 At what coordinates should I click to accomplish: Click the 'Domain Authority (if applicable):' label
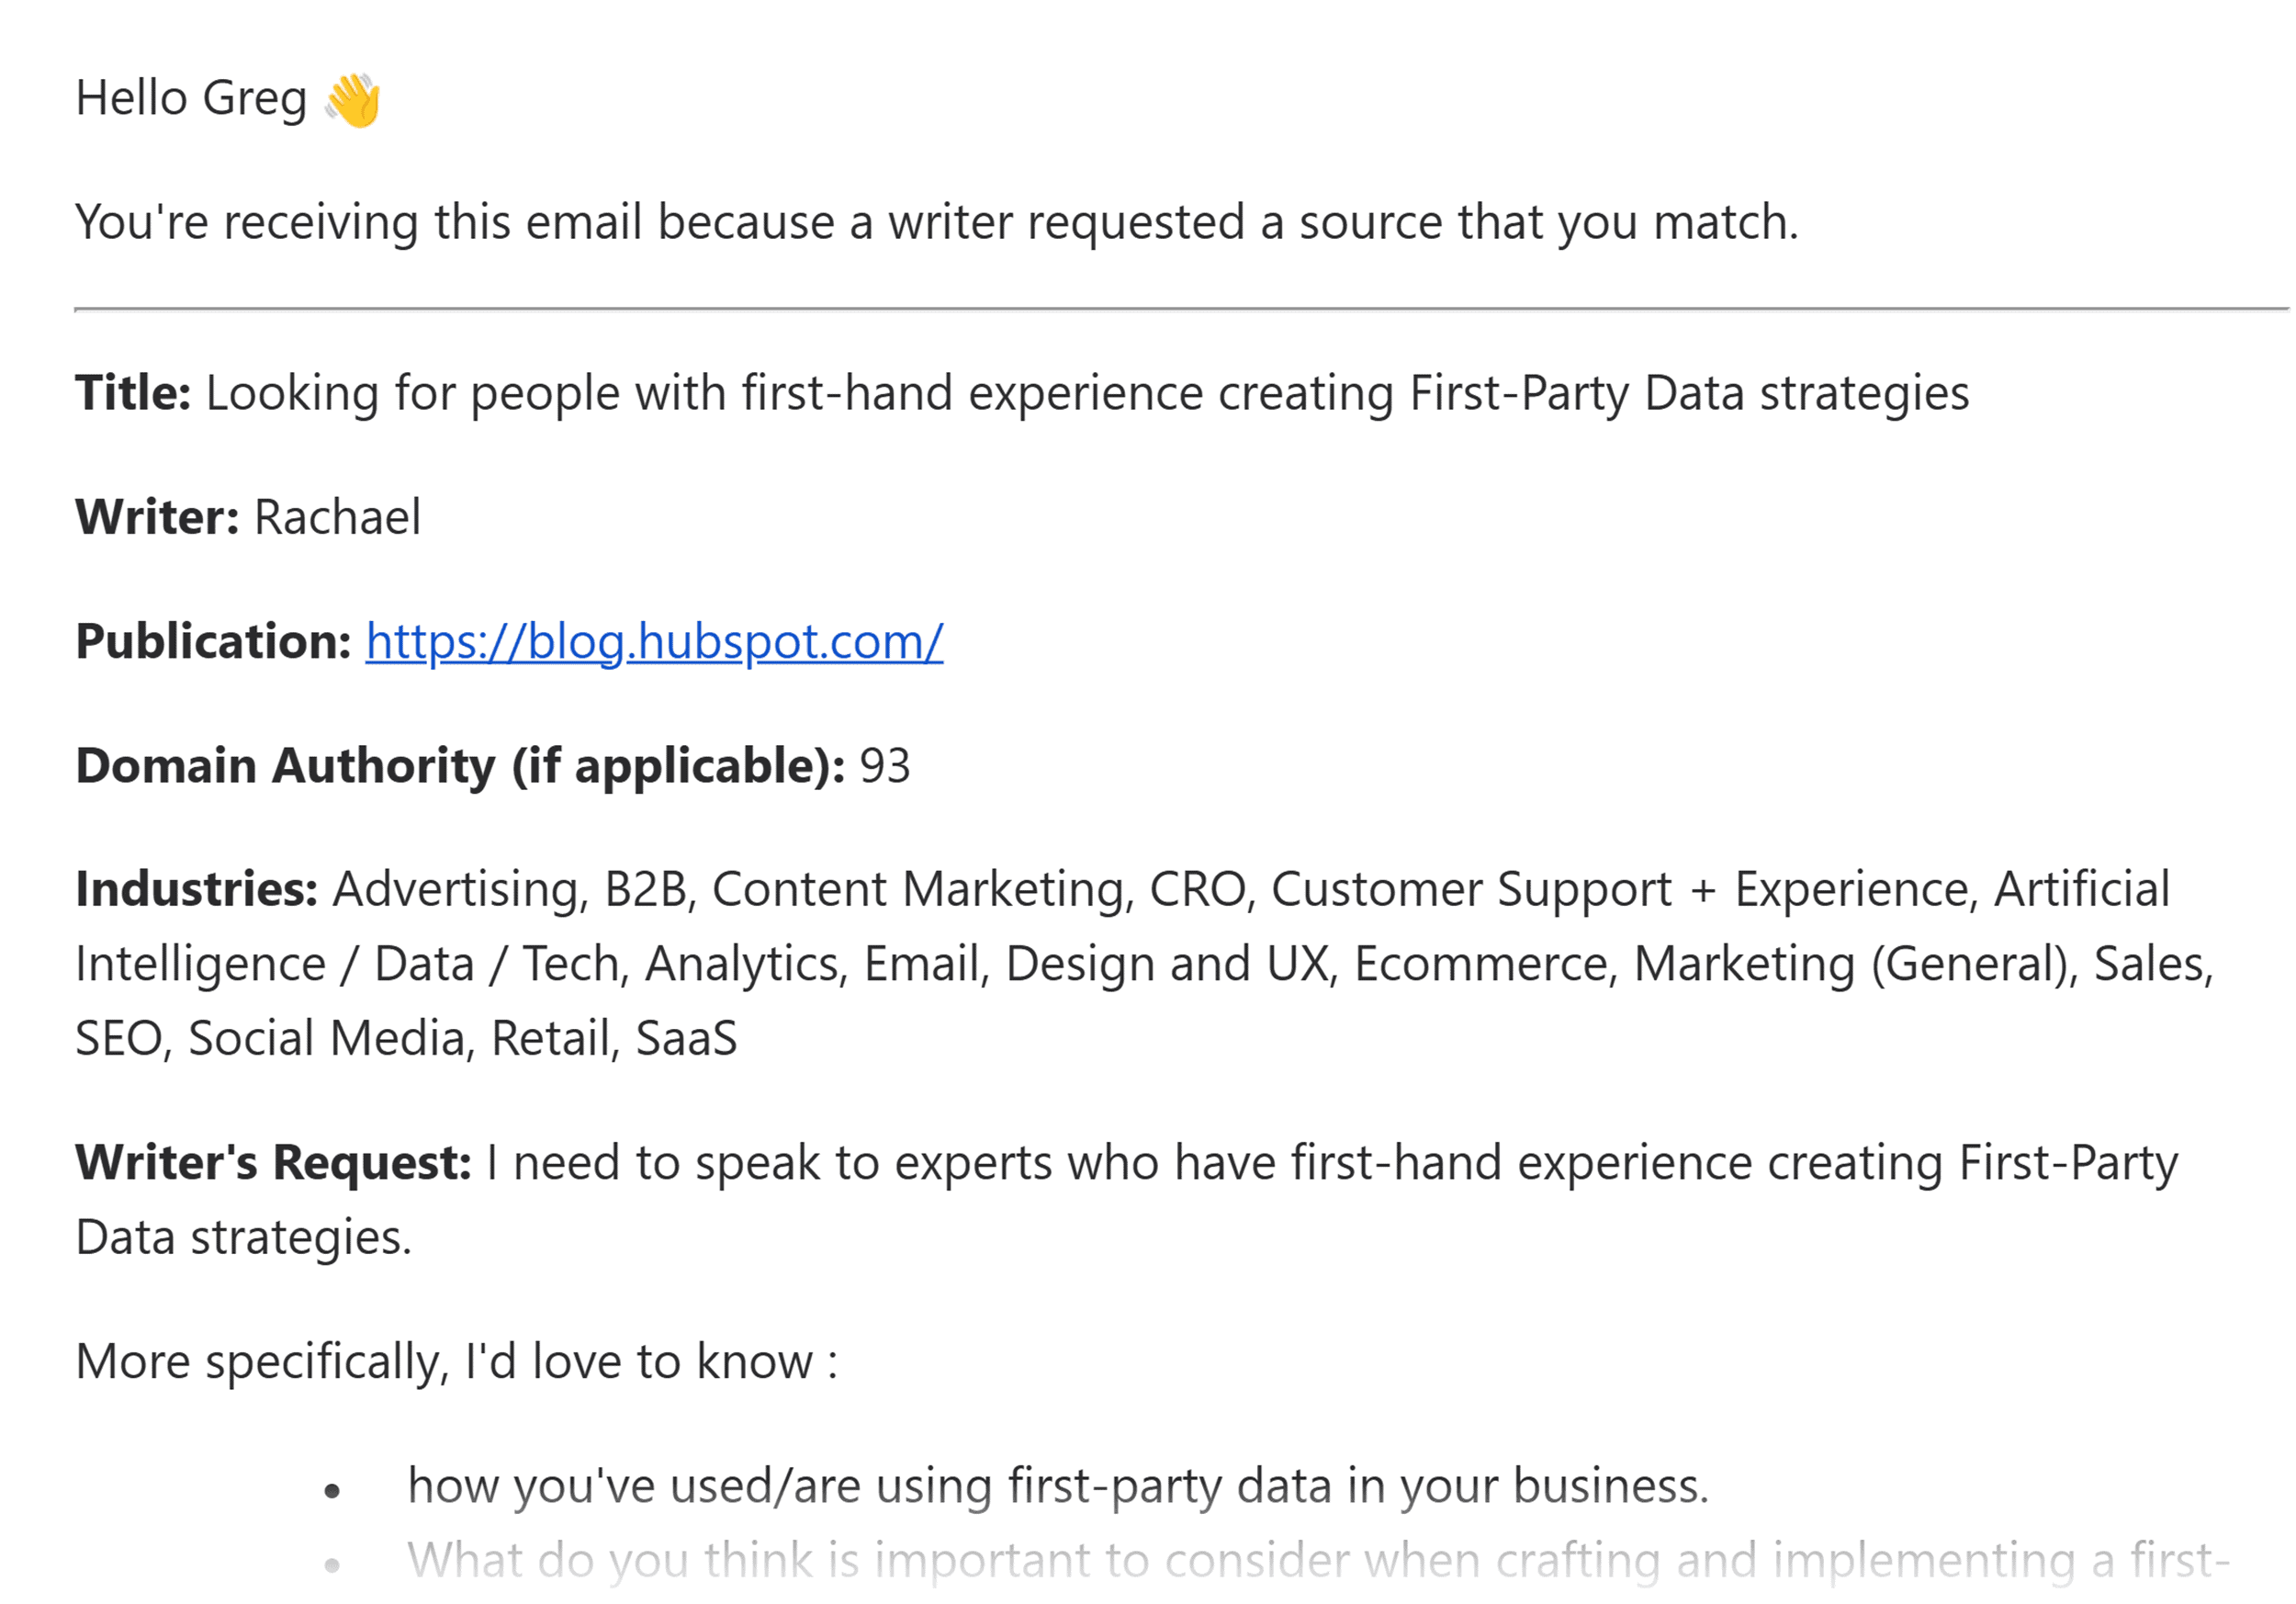[x=460, y=767]
